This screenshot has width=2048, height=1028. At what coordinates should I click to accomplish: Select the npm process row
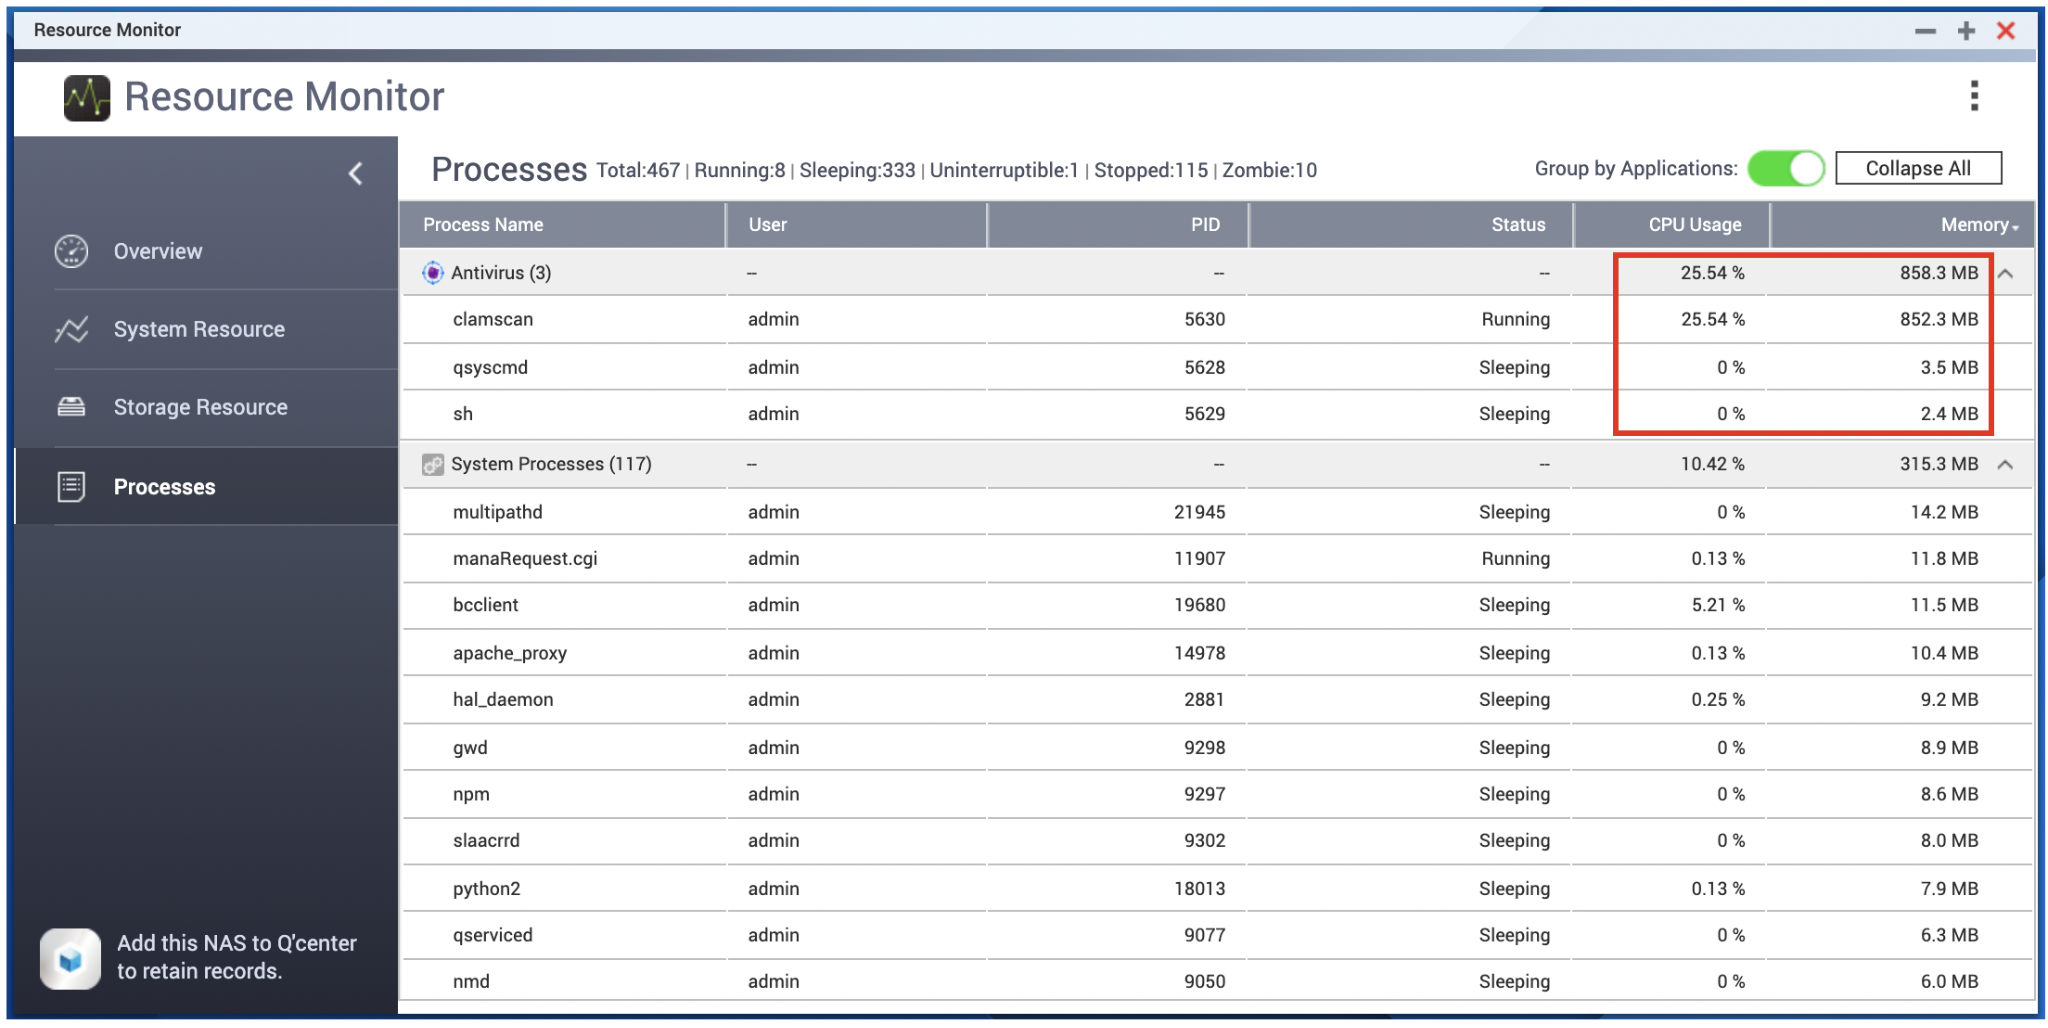click(x=1217, y=794)
